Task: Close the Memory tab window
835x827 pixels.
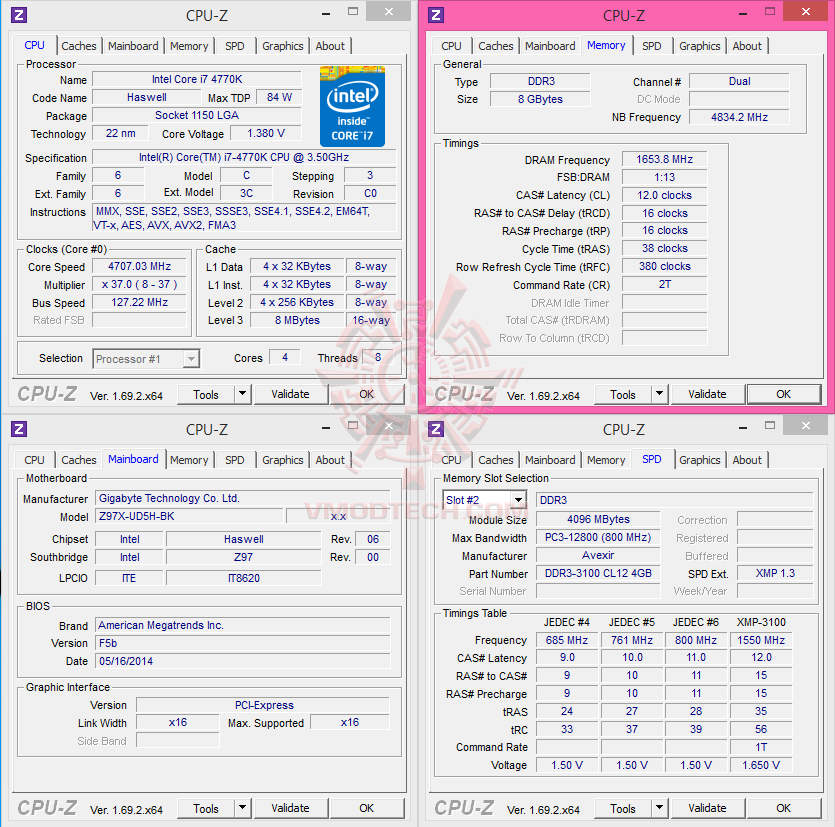Action: pyautogui.click(x=806, y=11)
